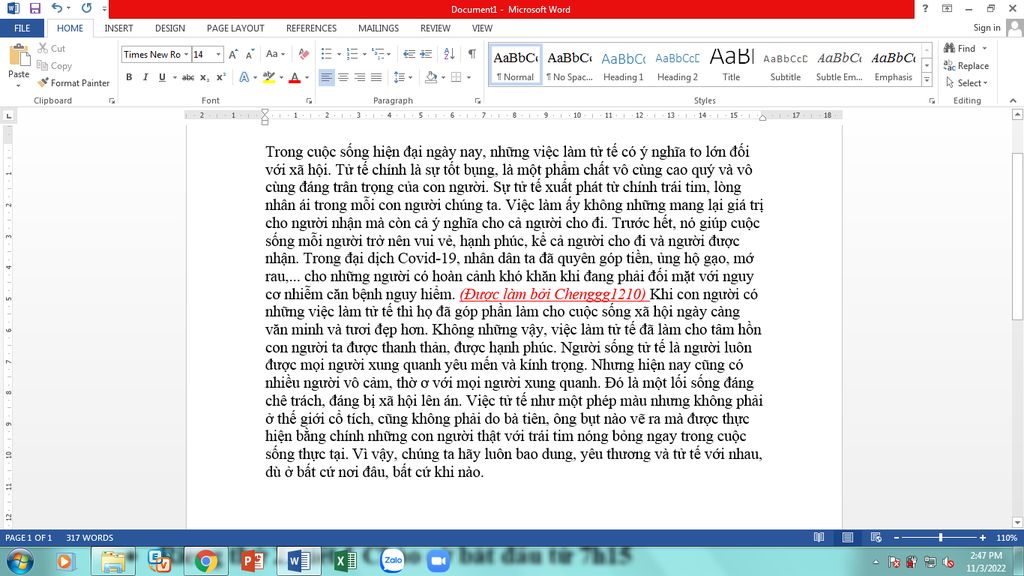Increase font size with Grow Font

pos(233,54)
